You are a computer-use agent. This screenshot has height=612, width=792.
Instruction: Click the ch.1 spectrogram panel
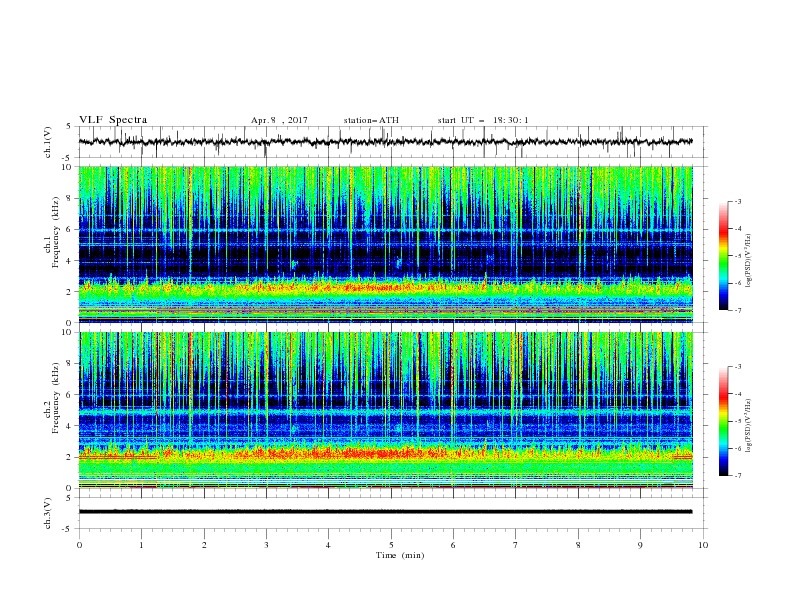click(x=386, y=244)
